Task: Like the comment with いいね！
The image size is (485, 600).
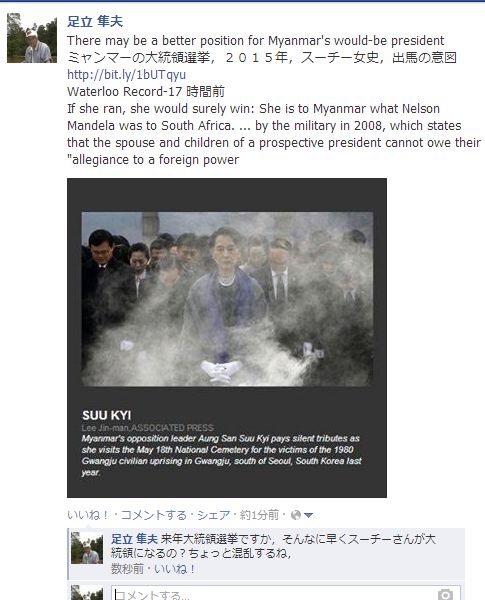Action: tap(175, 569)
